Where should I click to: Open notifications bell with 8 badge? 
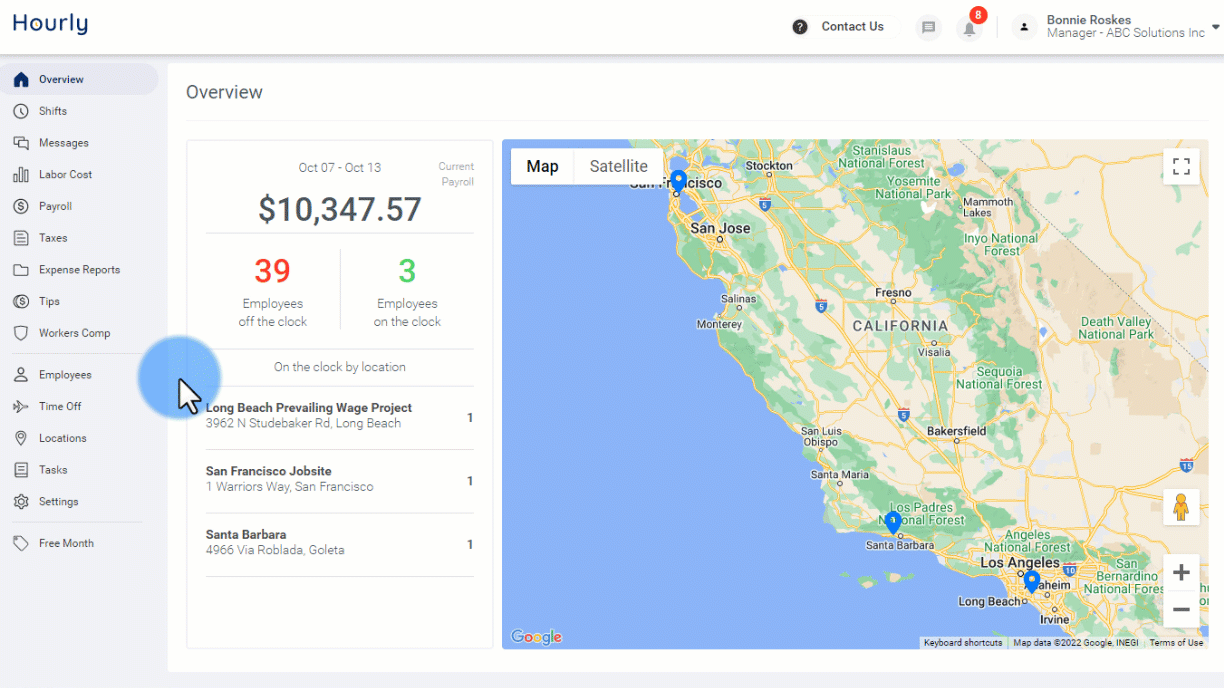pyautogui.click(x=969, y=28)
